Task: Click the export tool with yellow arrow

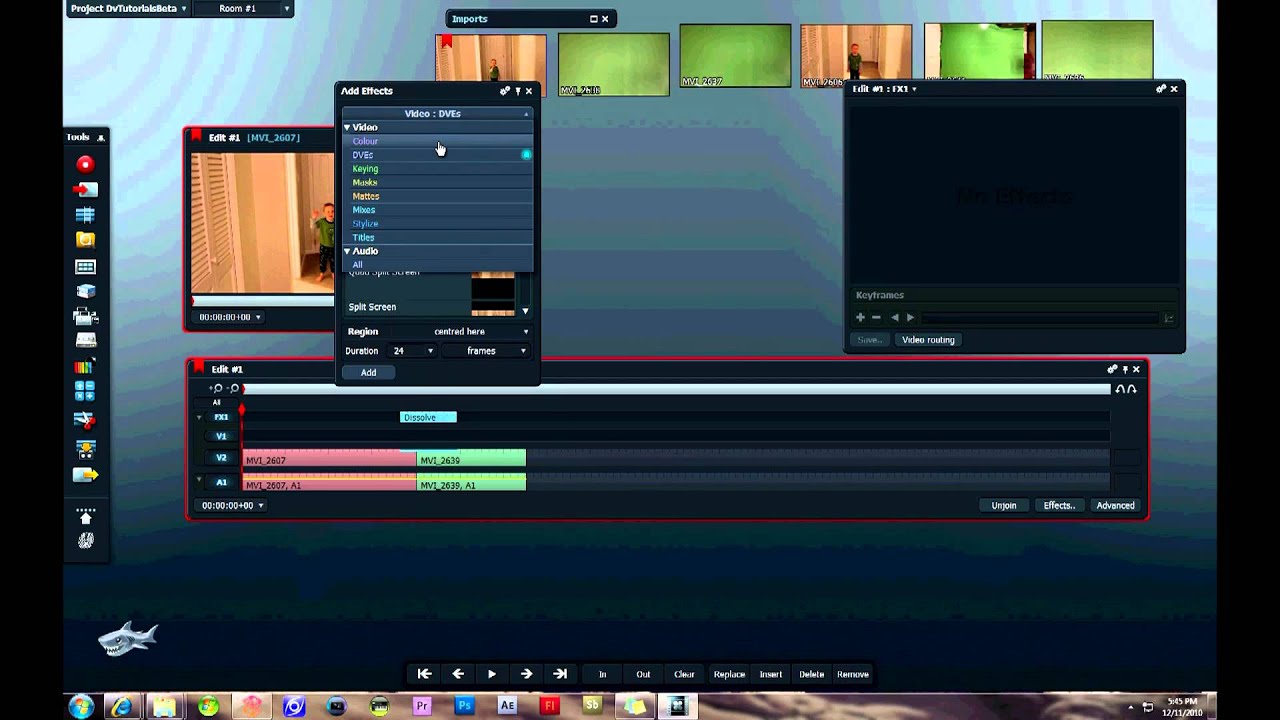Action: point(85,474)
